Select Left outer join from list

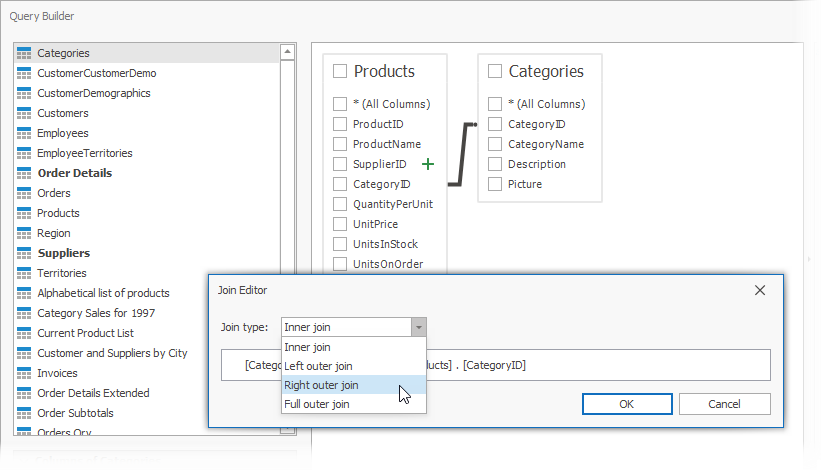click(x=318, y=366)
